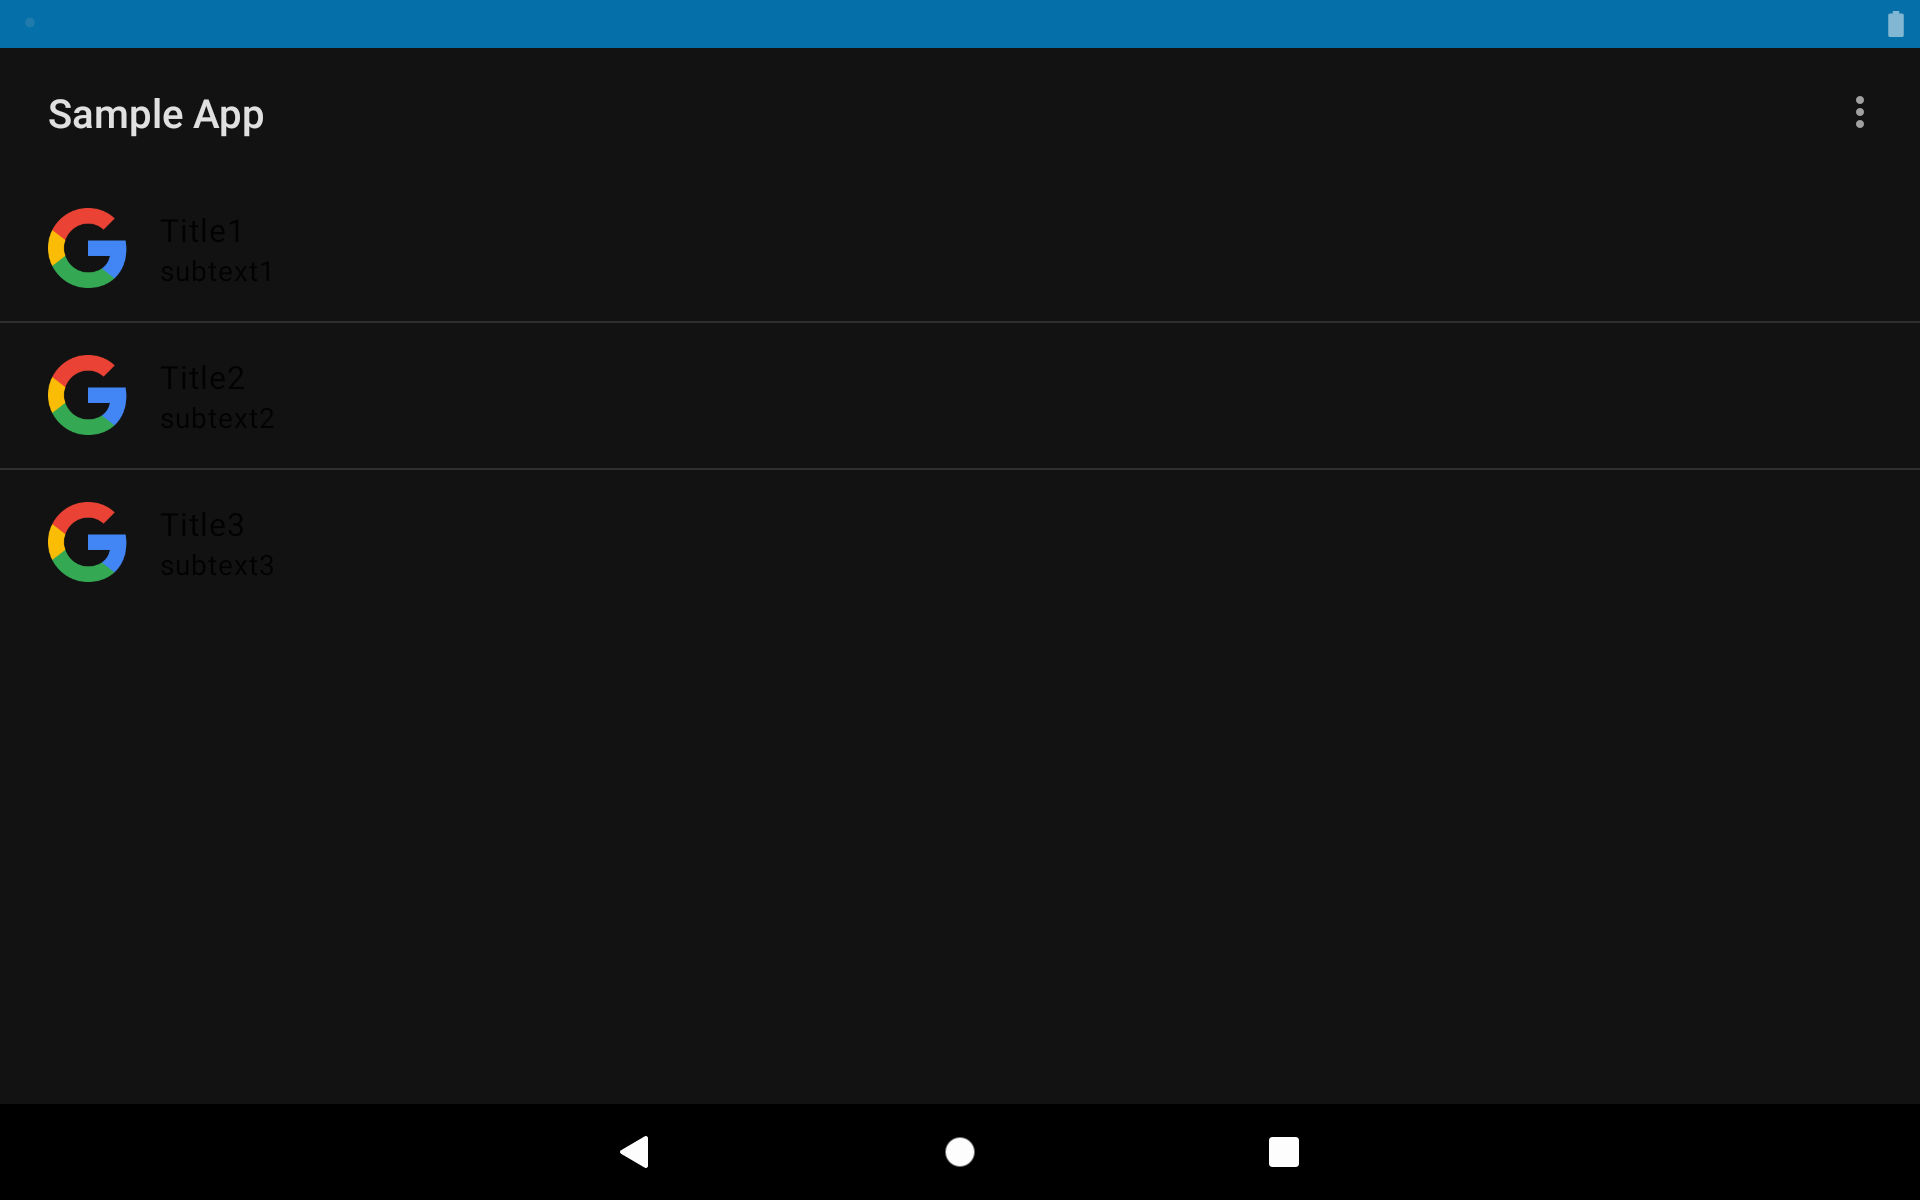The width and height of the screenshot is (1920, 1200).
Task: Open recent apps with square button
Action: point(1284,1152)
